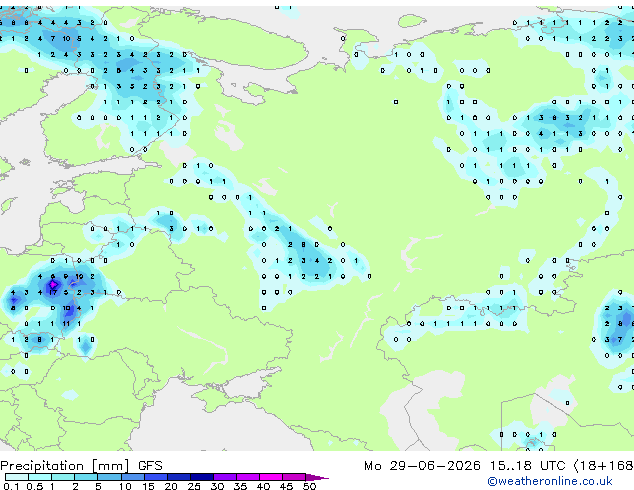Select the 2–5 mm legend color box

point(86,477)
